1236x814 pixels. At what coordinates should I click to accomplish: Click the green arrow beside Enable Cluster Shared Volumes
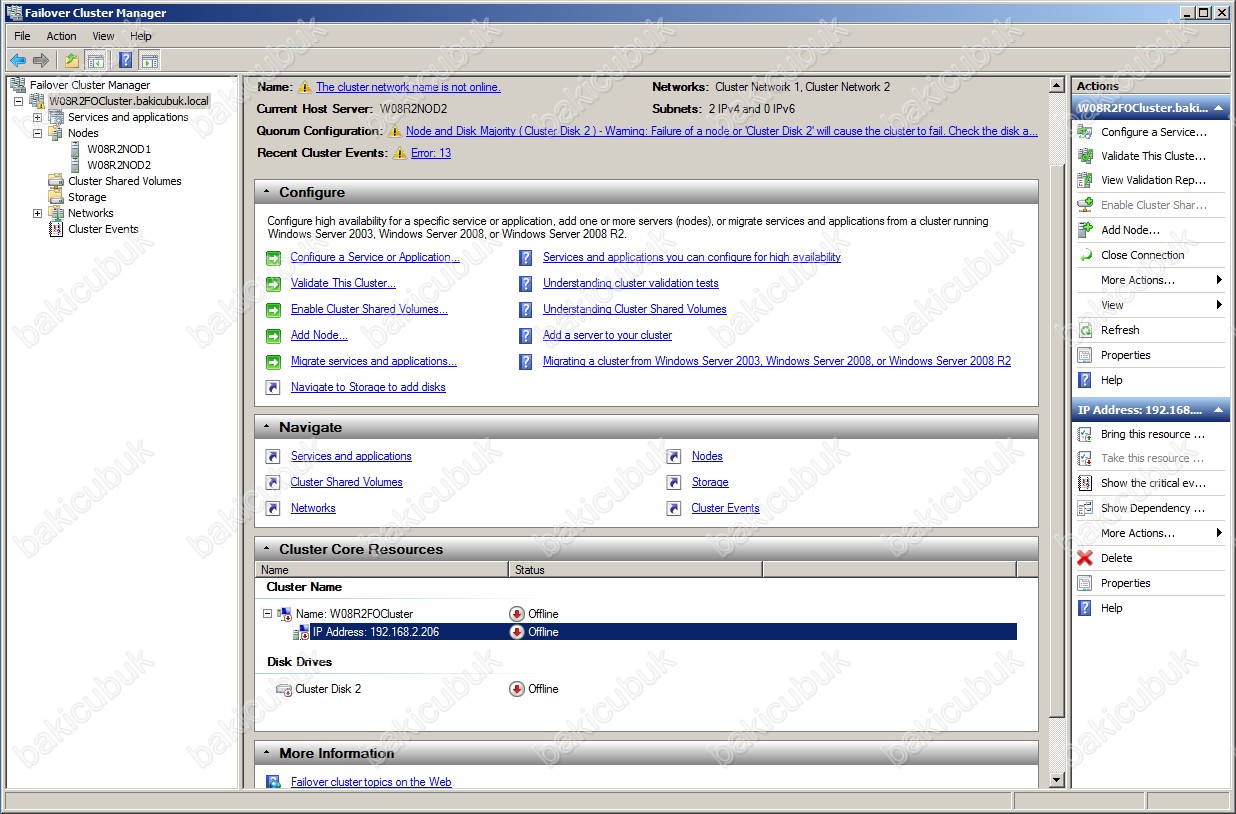[274, 310]
